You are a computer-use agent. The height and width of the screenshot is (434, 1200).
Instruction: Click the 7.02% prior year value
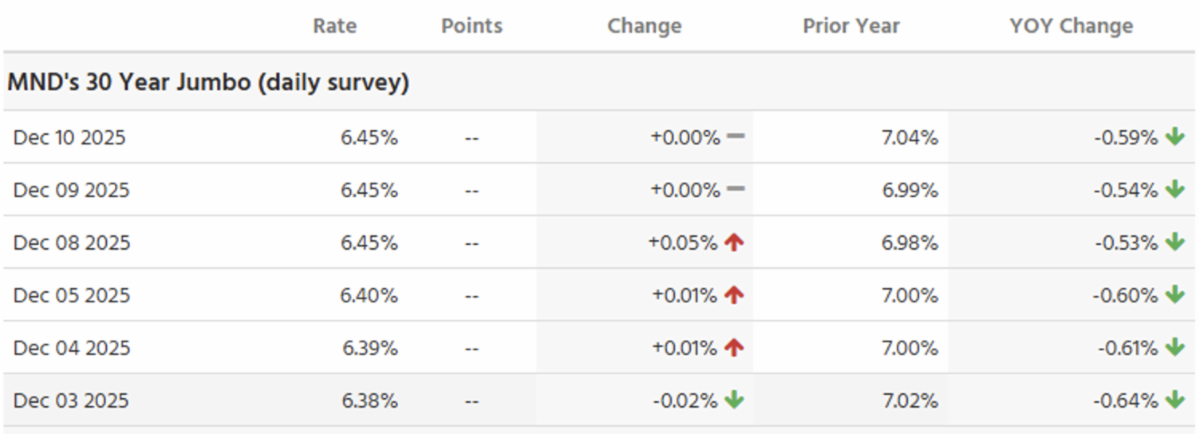[909, 401]
